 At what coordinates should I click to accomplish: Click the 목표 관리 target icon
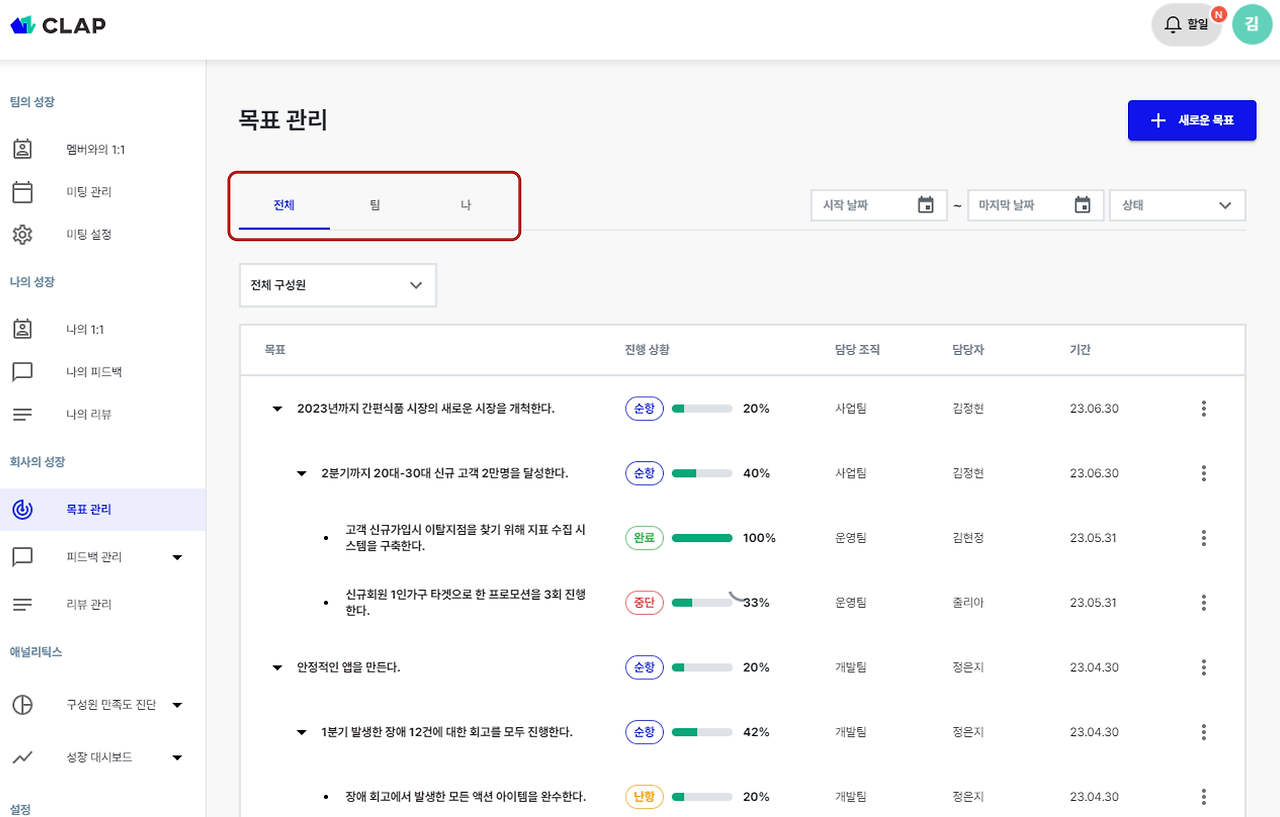22,509
